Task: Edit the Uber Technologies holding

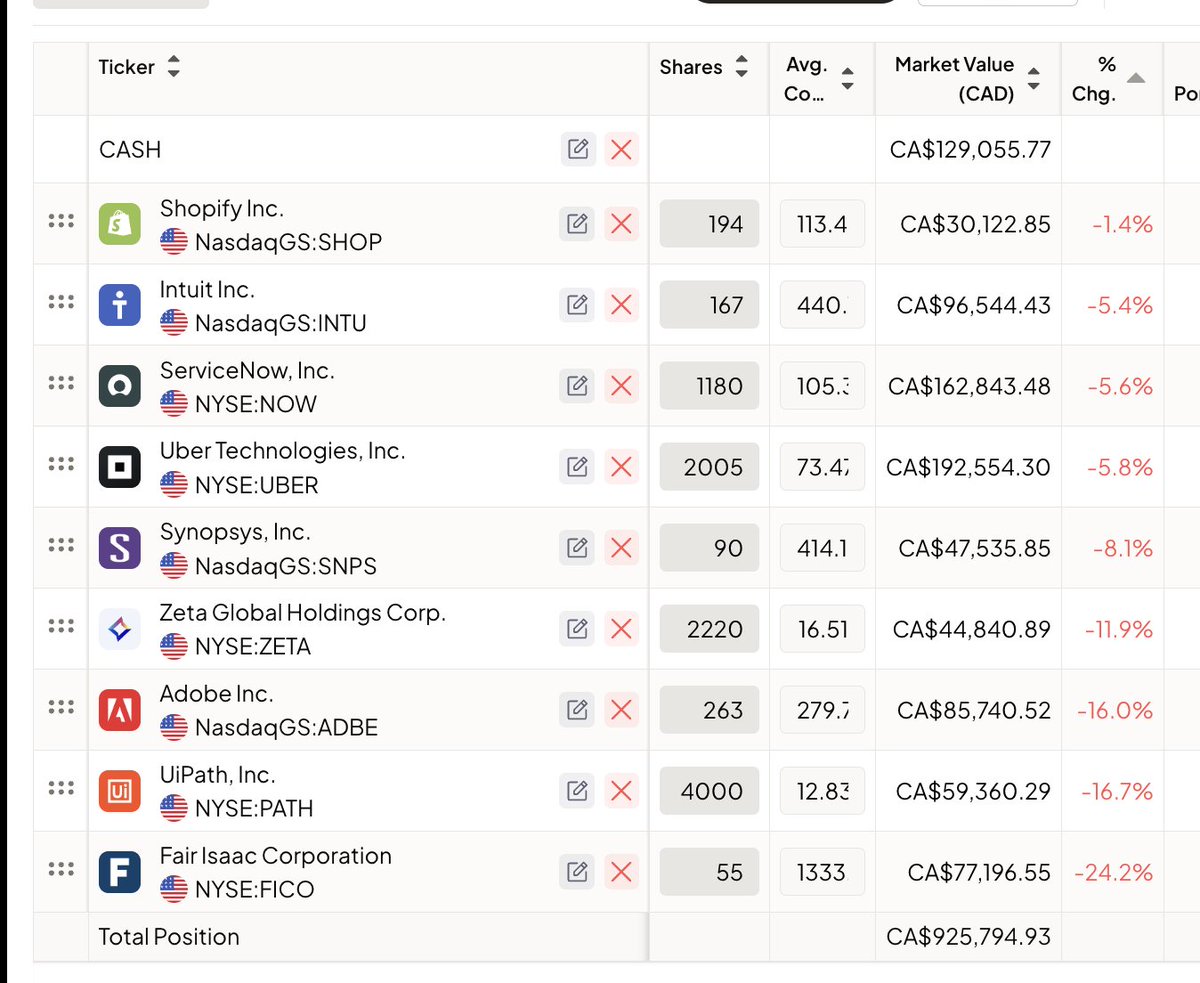Action: (x=577, y=467)
